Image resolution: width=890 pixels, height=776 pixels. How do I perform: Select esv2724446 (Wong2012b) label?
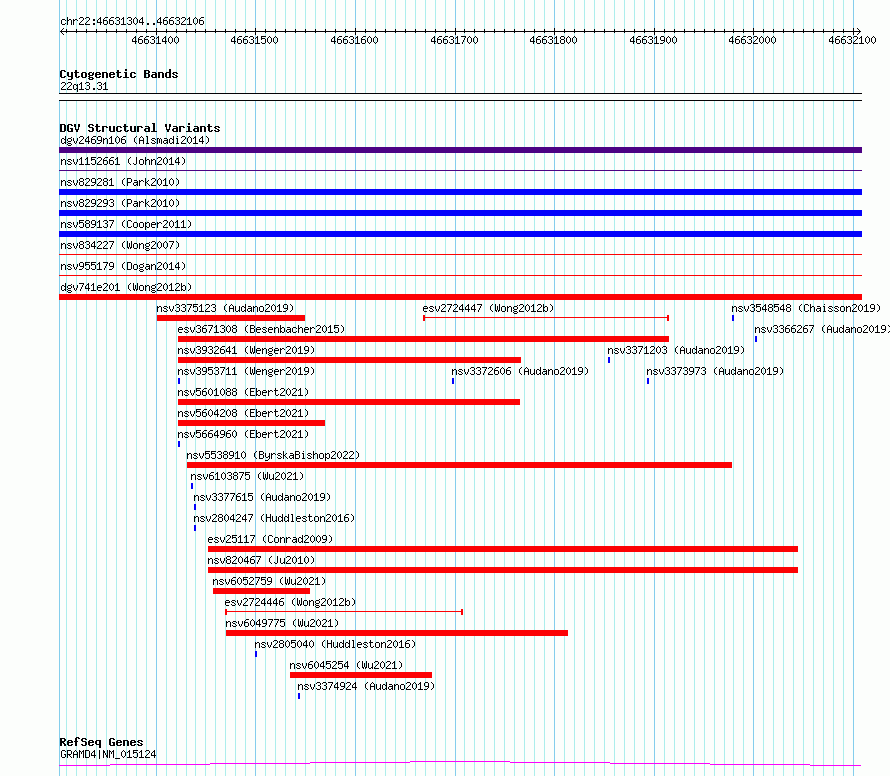pos(290,602)
